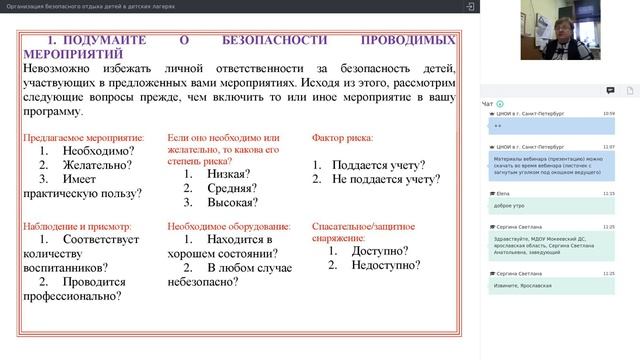
Task: Select the risk level "Средняя?"
Action: 232,188
